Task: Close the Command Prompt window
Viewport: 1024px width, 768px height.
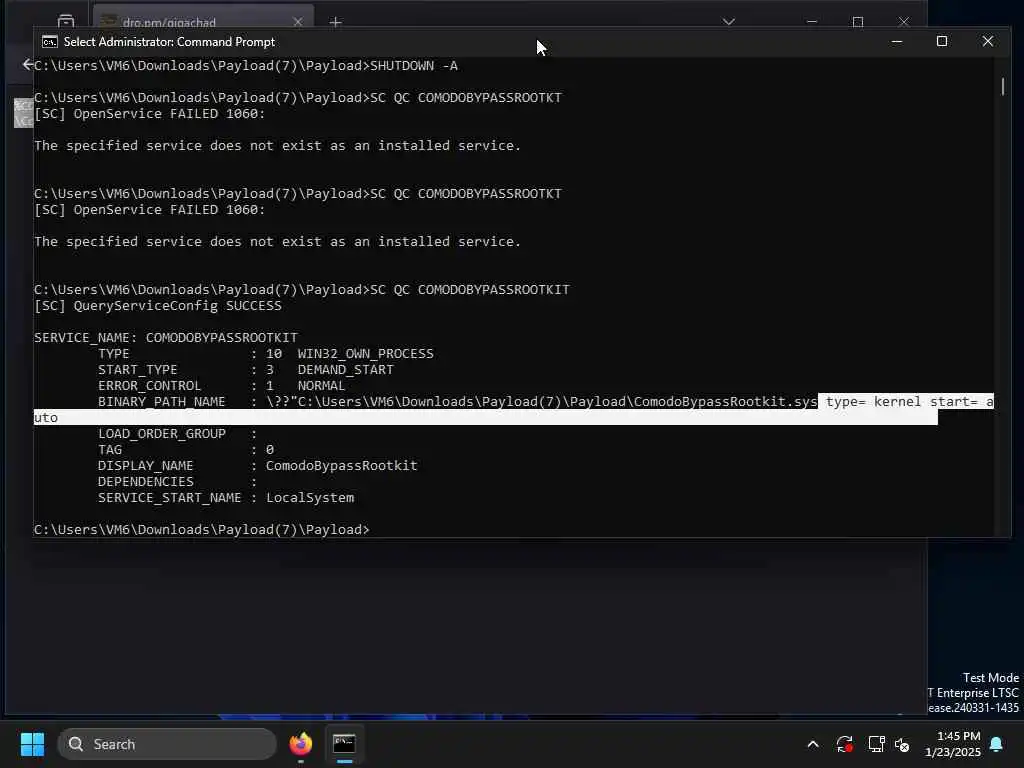Action: (987, 41)
